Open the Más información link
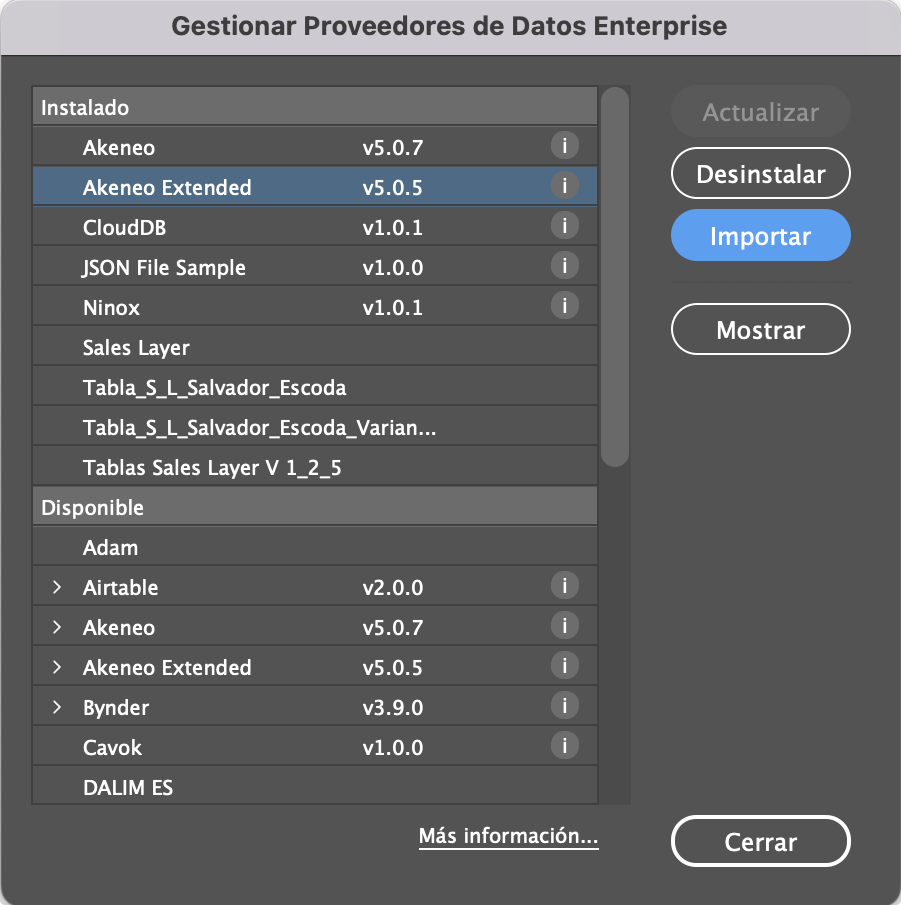901x905 pixels. coord(508,837)
